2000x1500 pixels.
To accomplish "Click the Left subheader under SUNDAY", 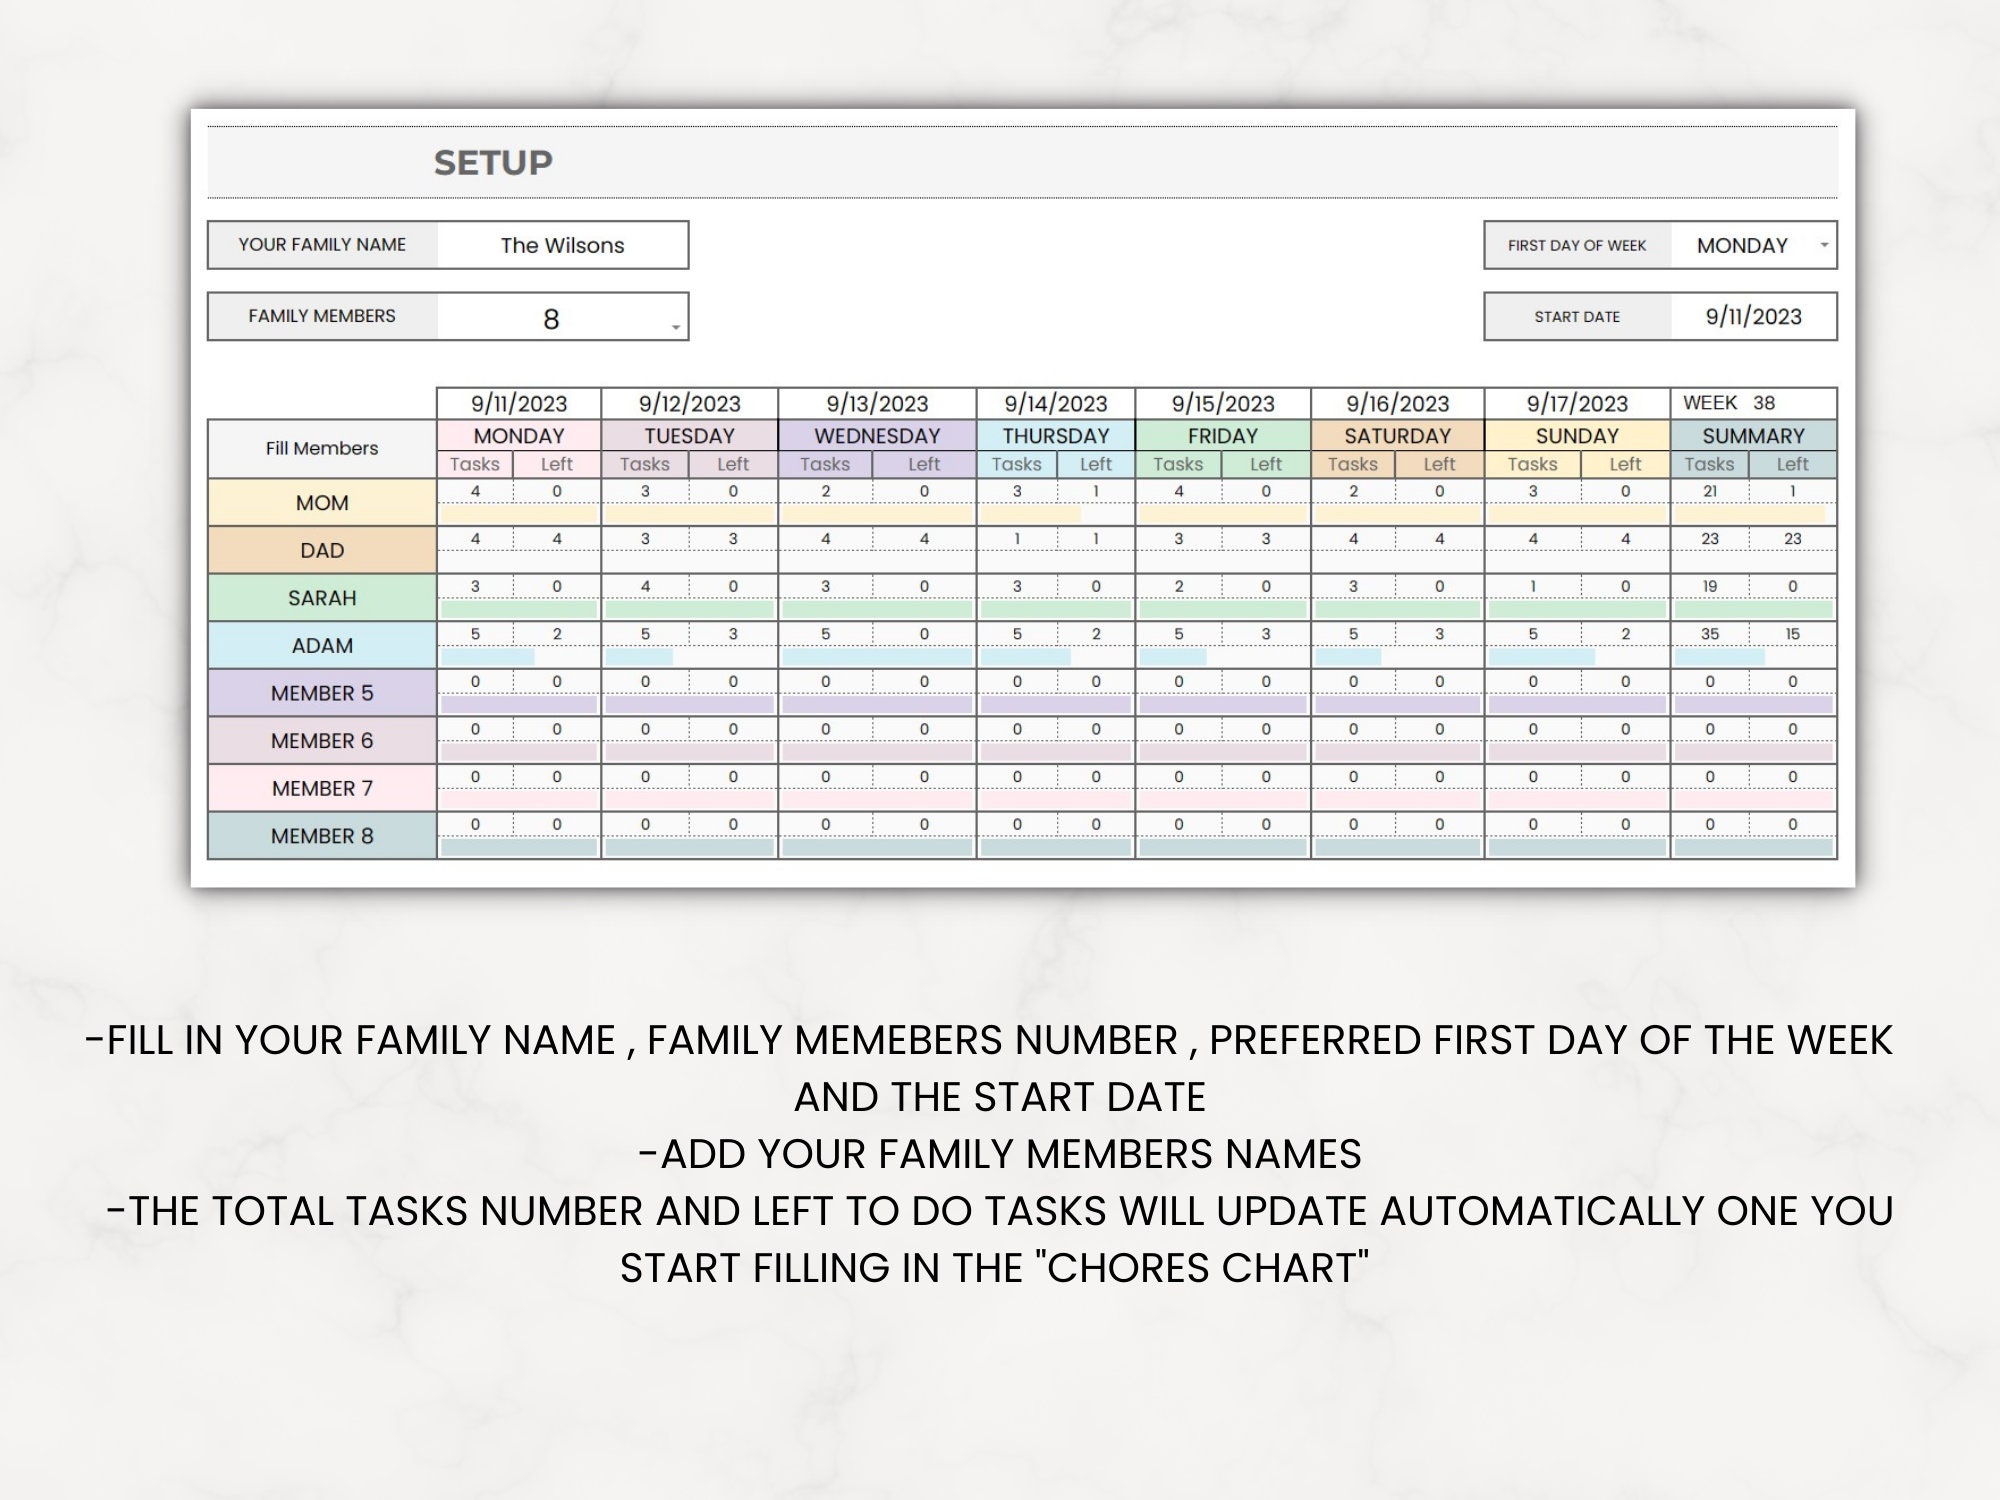I will click(x=1625, y=464).
